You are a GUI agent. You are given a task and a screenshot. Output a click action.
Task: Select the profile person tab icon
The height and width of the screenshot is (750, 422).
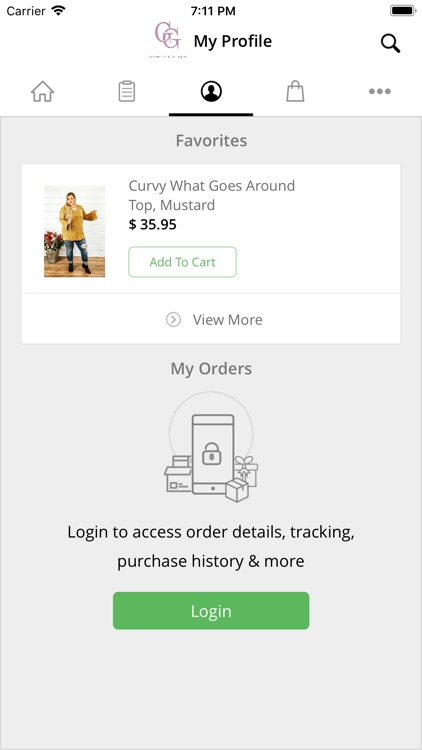pos(211,91)
